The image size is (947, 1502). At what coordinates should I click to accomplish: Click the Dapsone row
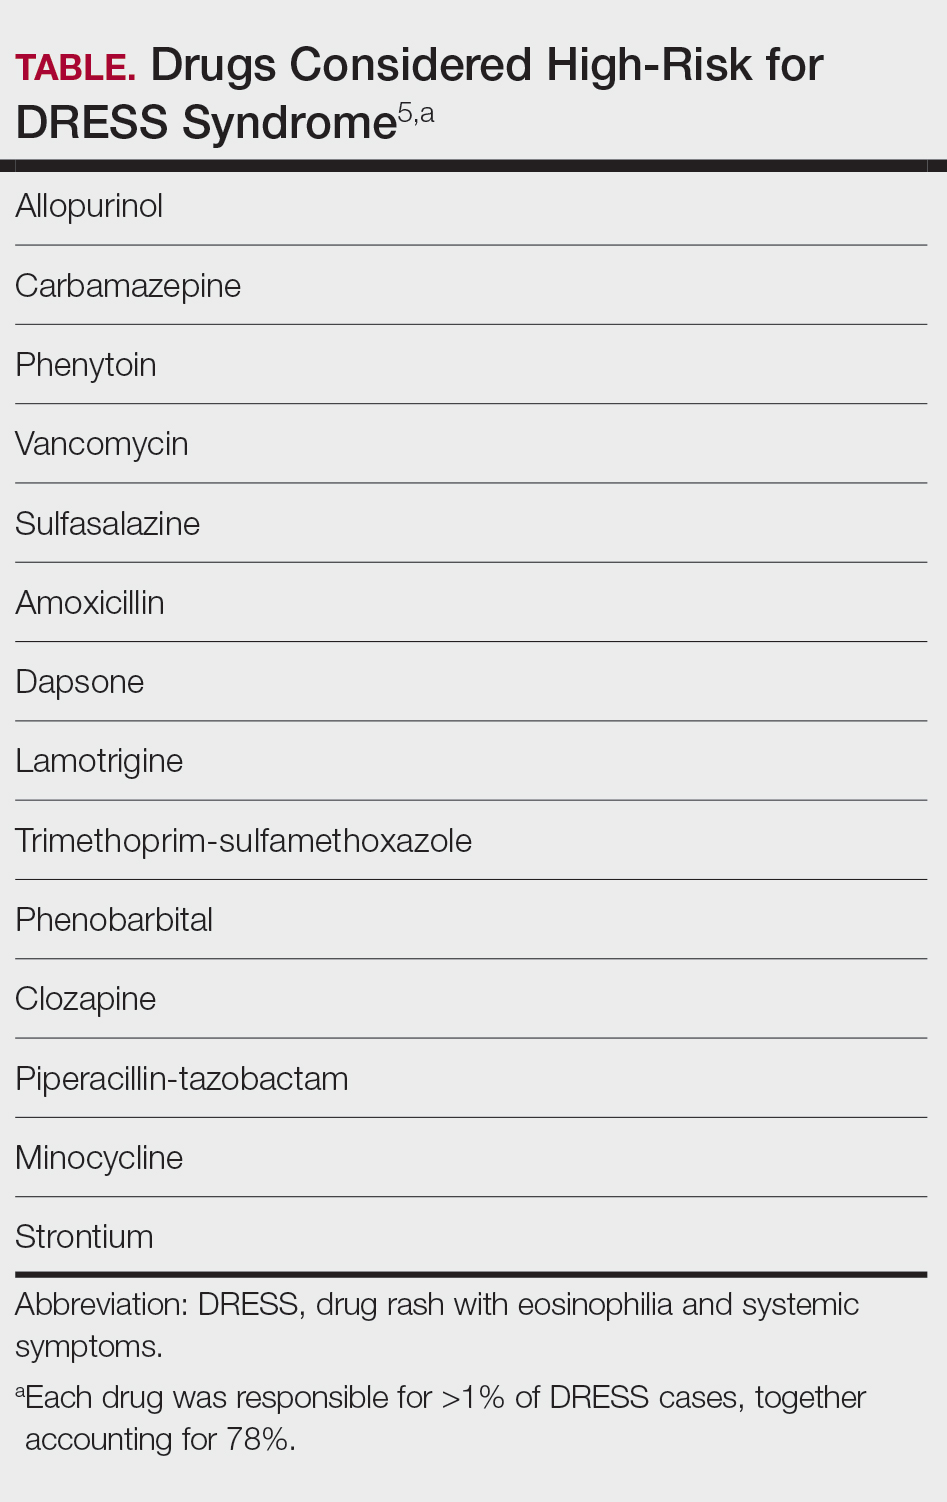pyautogui.click(x=80, y=682)
